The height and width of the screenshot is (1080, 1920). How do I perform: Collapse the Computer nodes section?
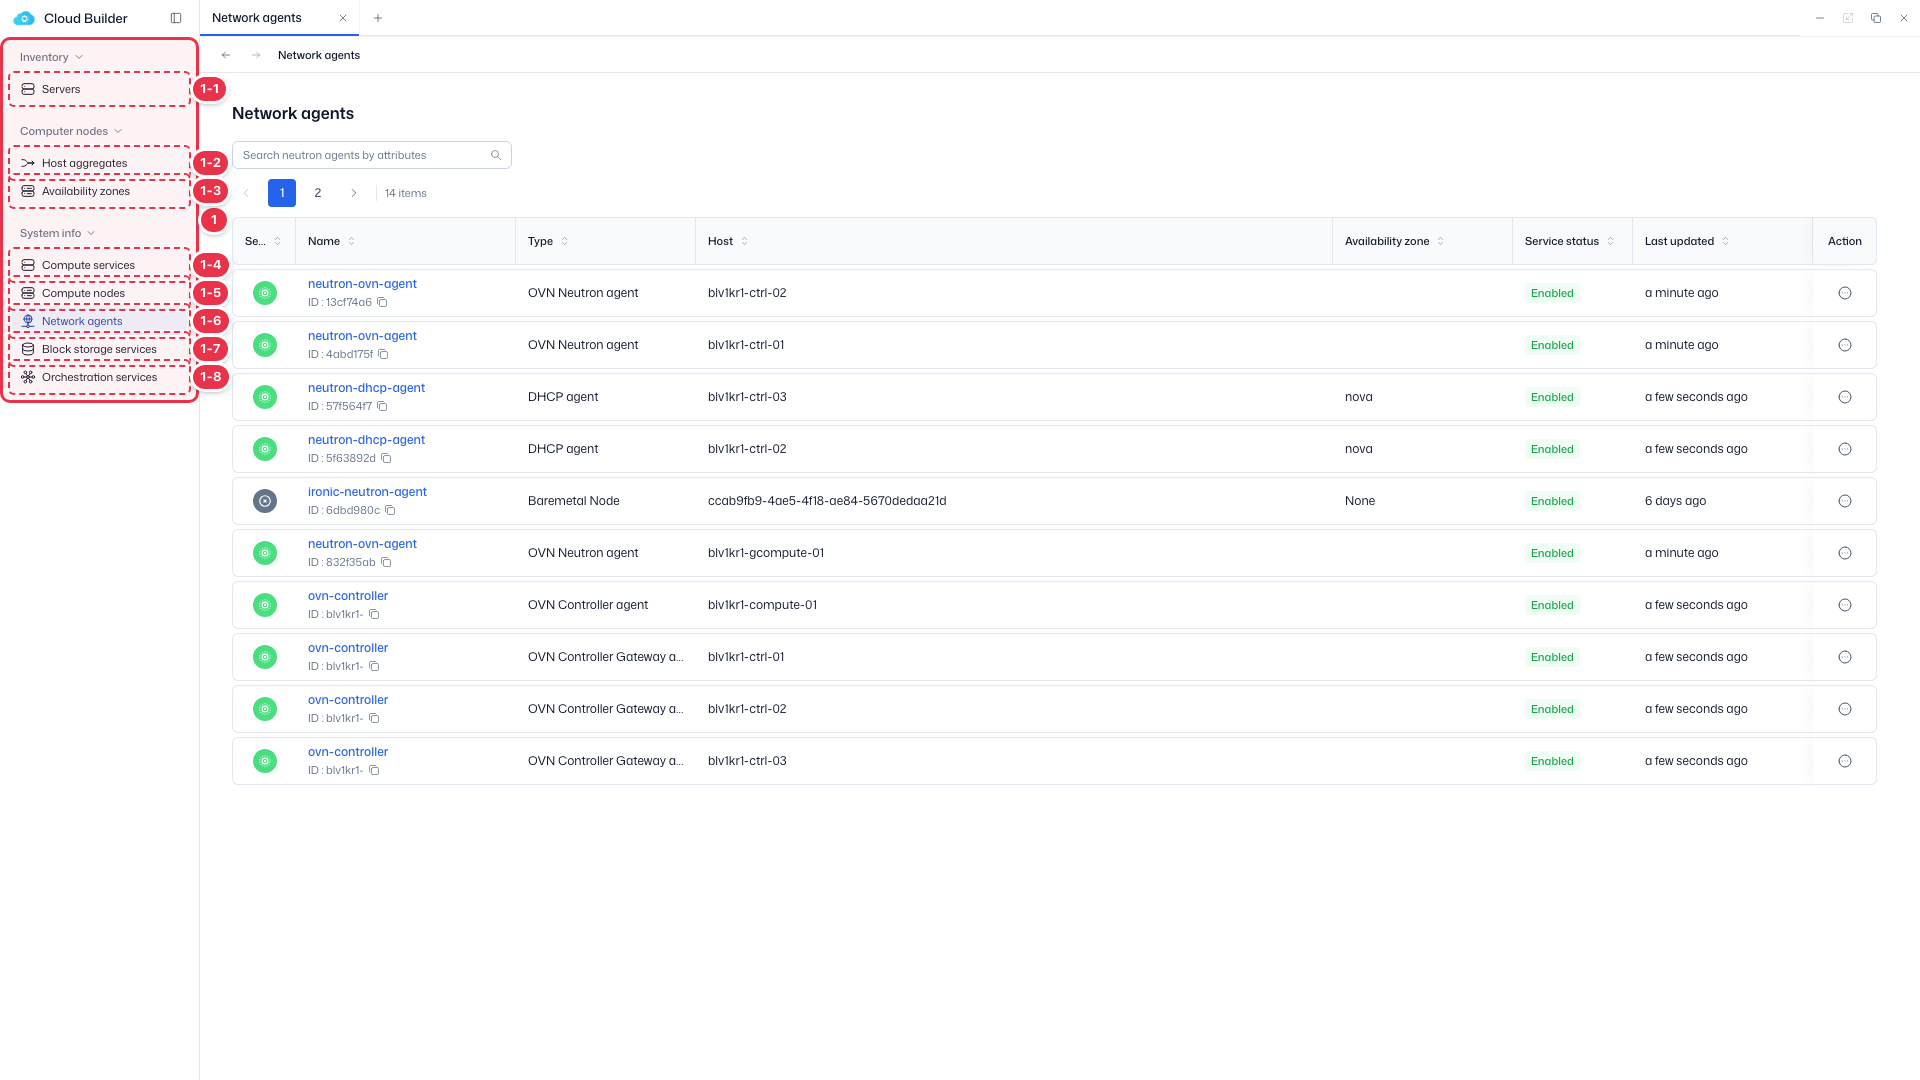70,131
